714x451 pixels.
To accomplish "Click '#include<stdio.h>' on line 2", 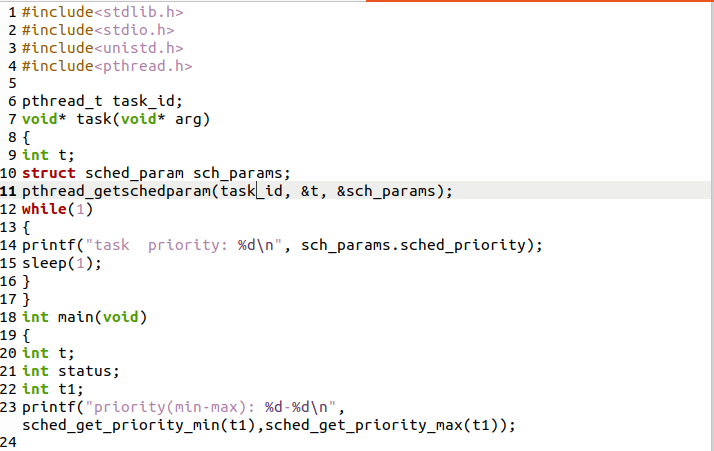I will [98, 30].
